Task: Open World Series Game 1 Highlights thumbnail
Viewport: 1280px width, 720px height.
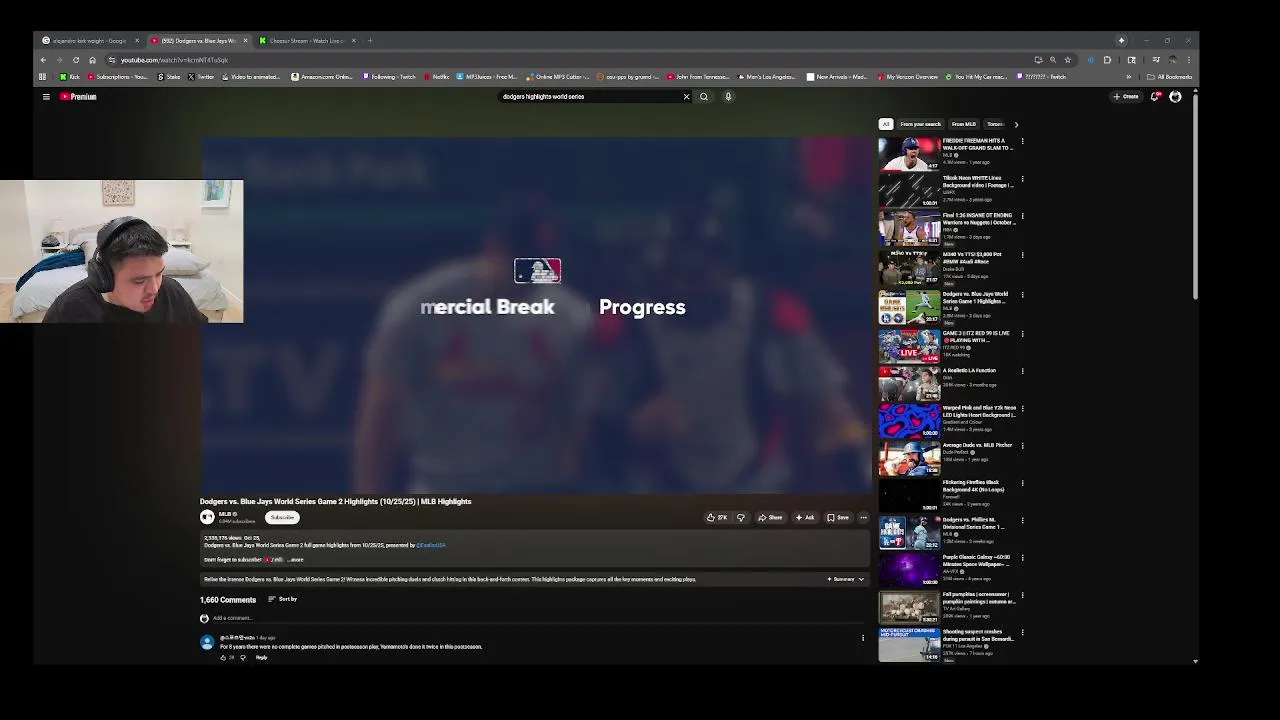Action: click(909, 307)
